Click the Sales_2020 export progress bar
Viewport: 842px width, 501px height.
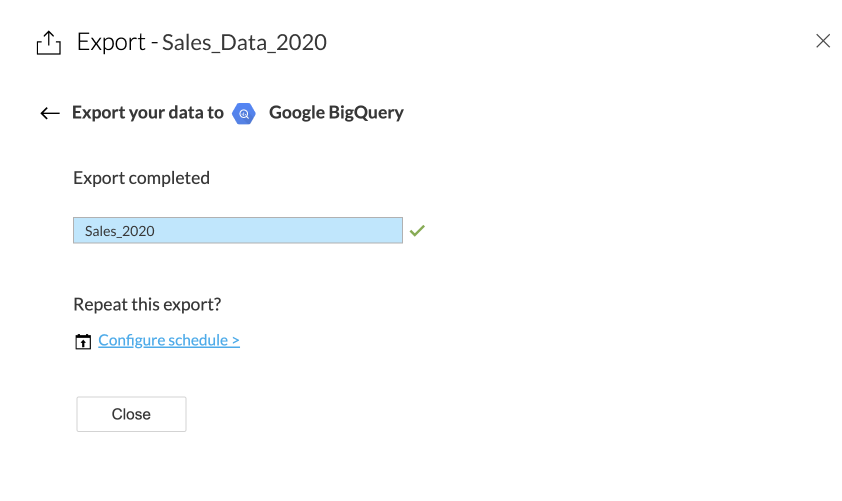(238, 231)
